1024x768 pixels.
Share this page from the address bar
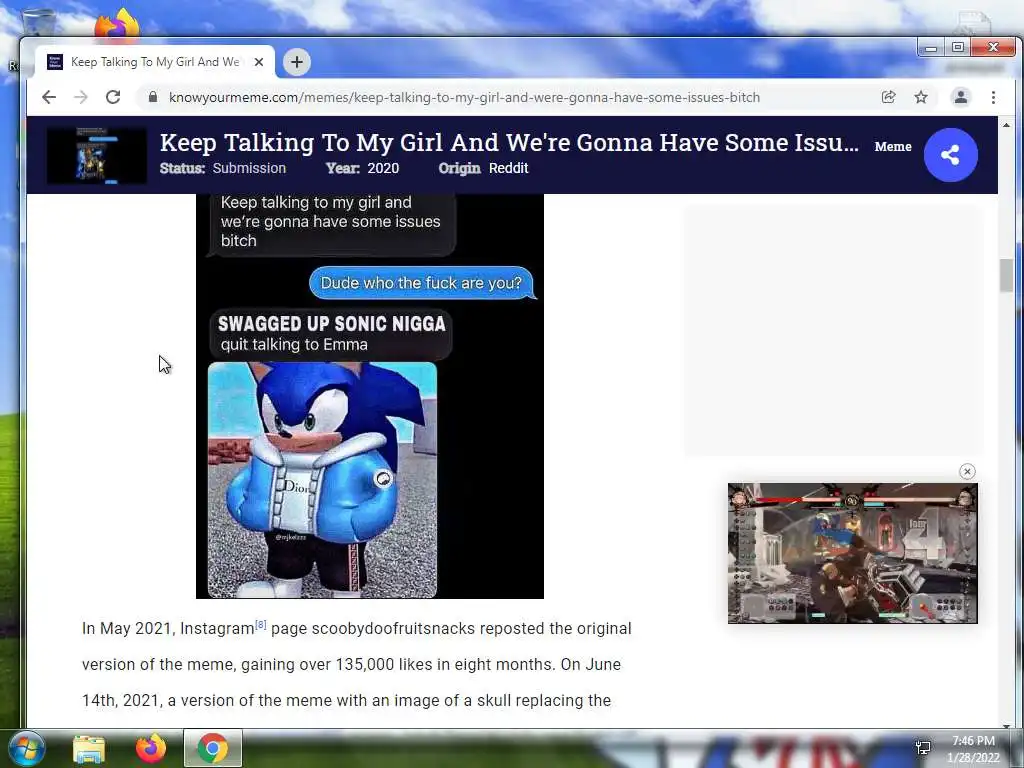[888, 97]
